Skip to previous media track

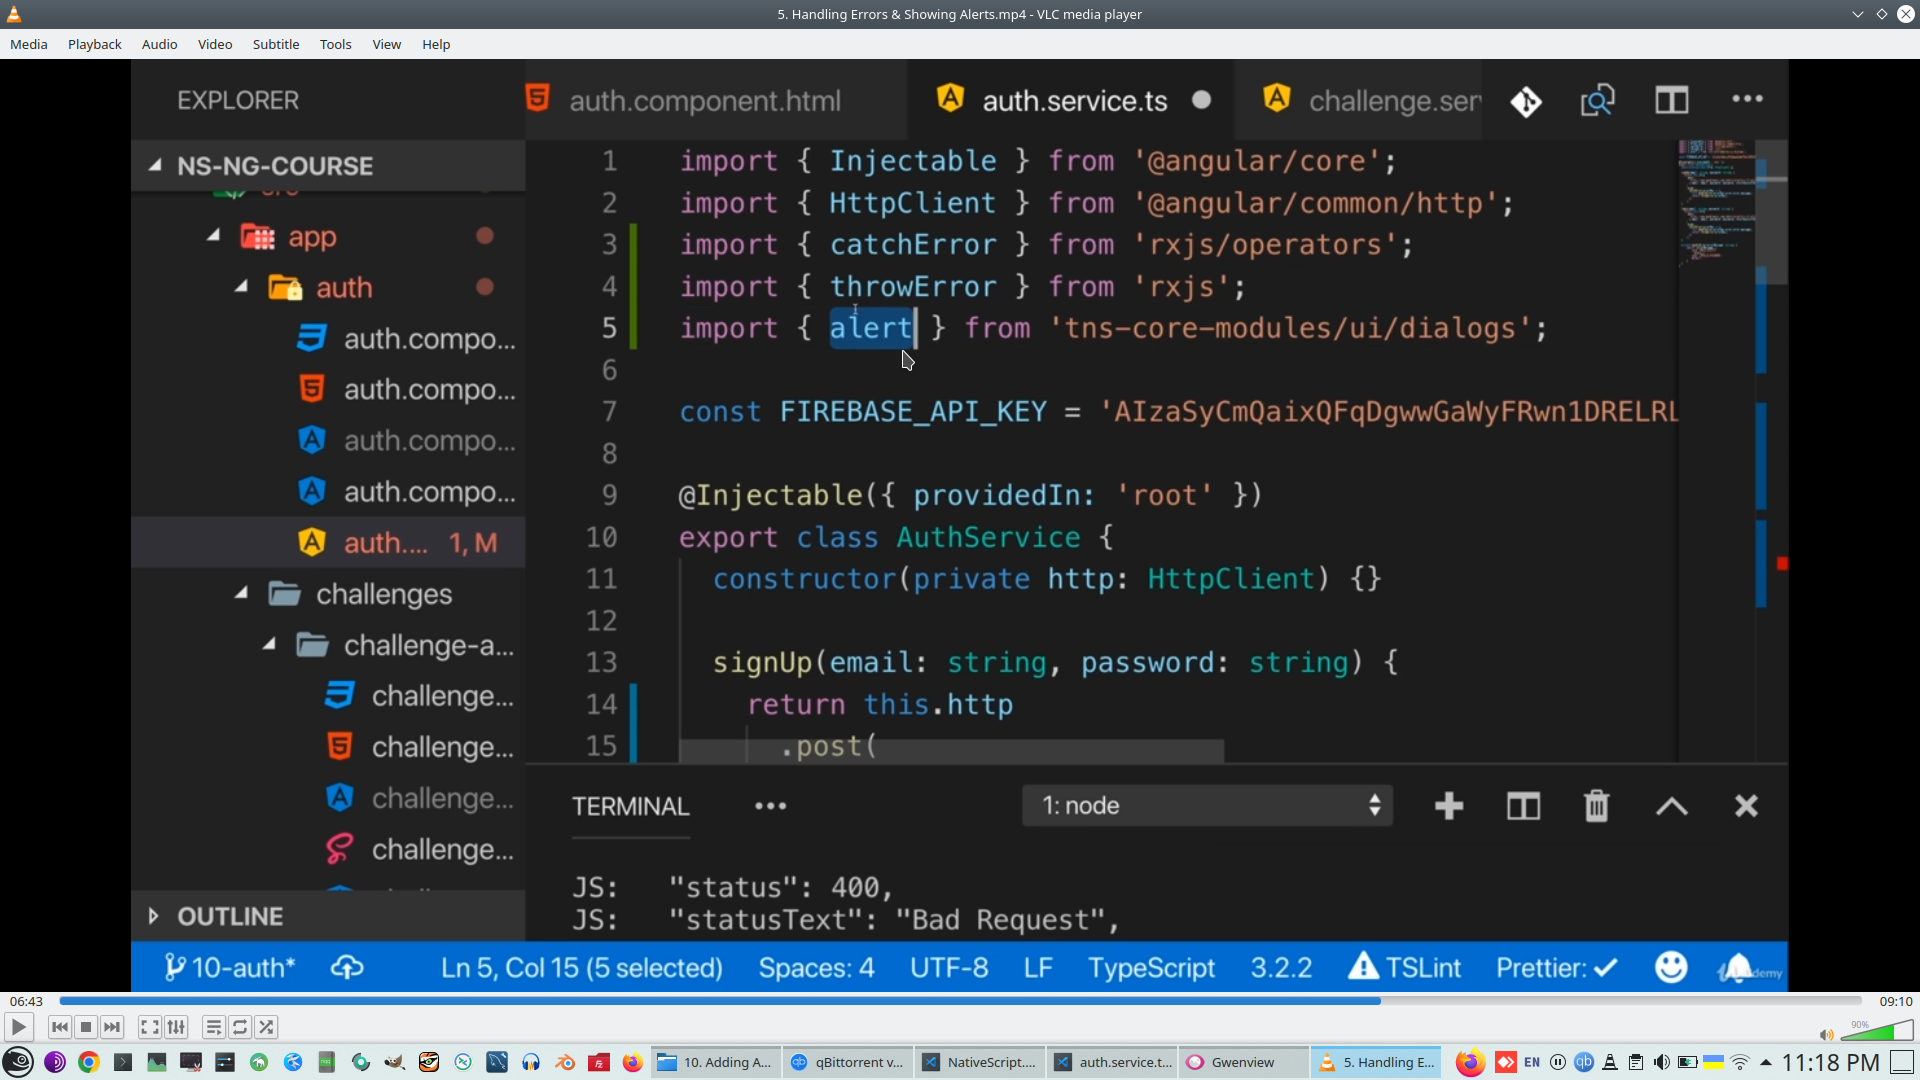[60, 1027]
